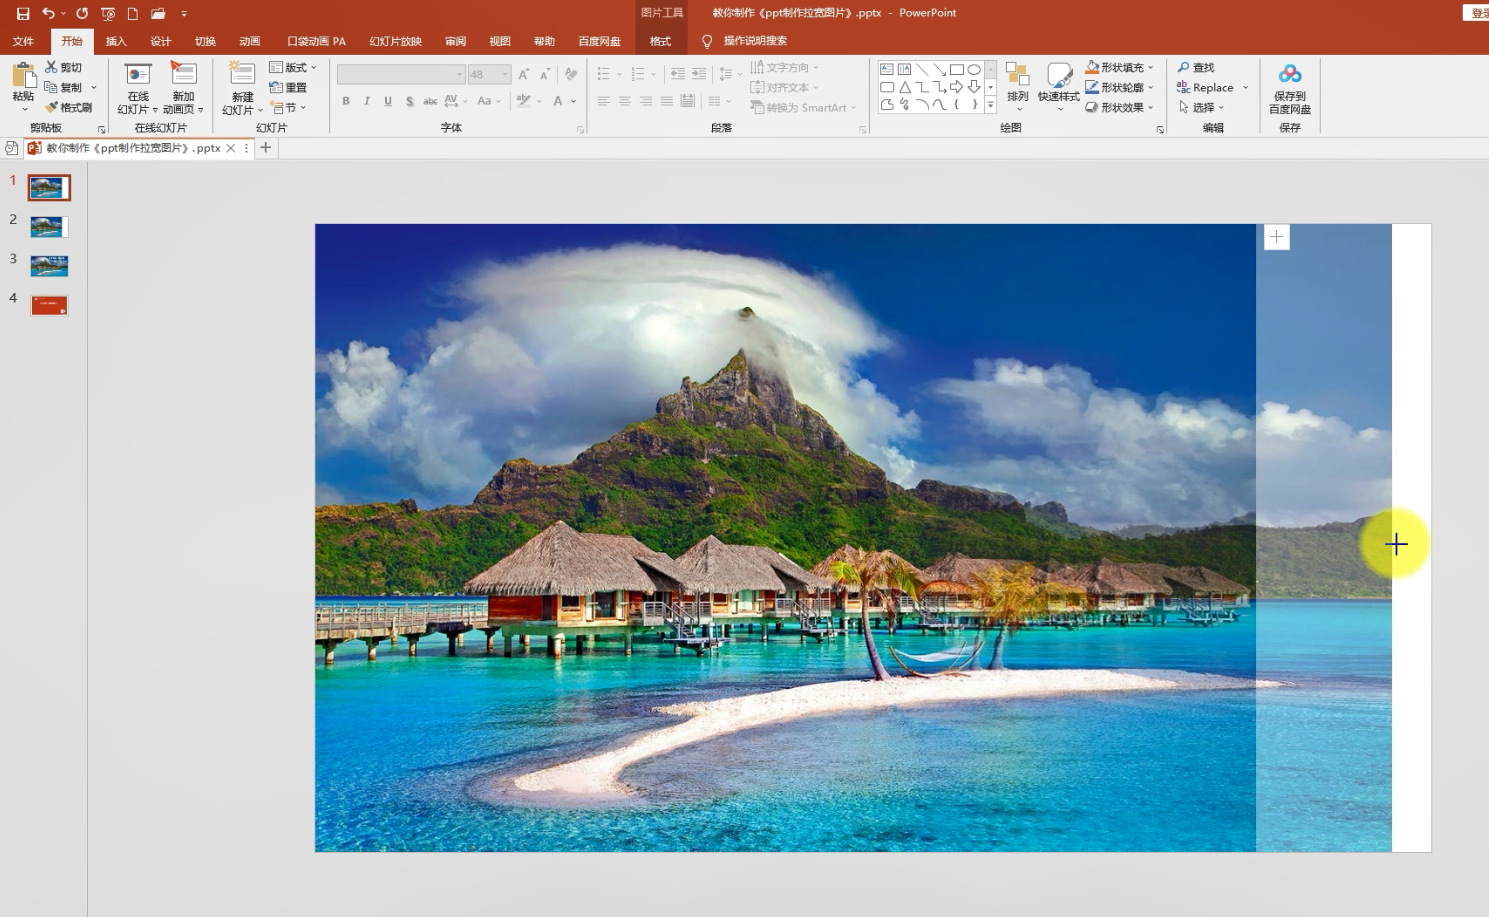Paste clipboard content with 粘贴
Image resolution: width=1489 pixels, height=917 pixels.
(x=23, y=85)
